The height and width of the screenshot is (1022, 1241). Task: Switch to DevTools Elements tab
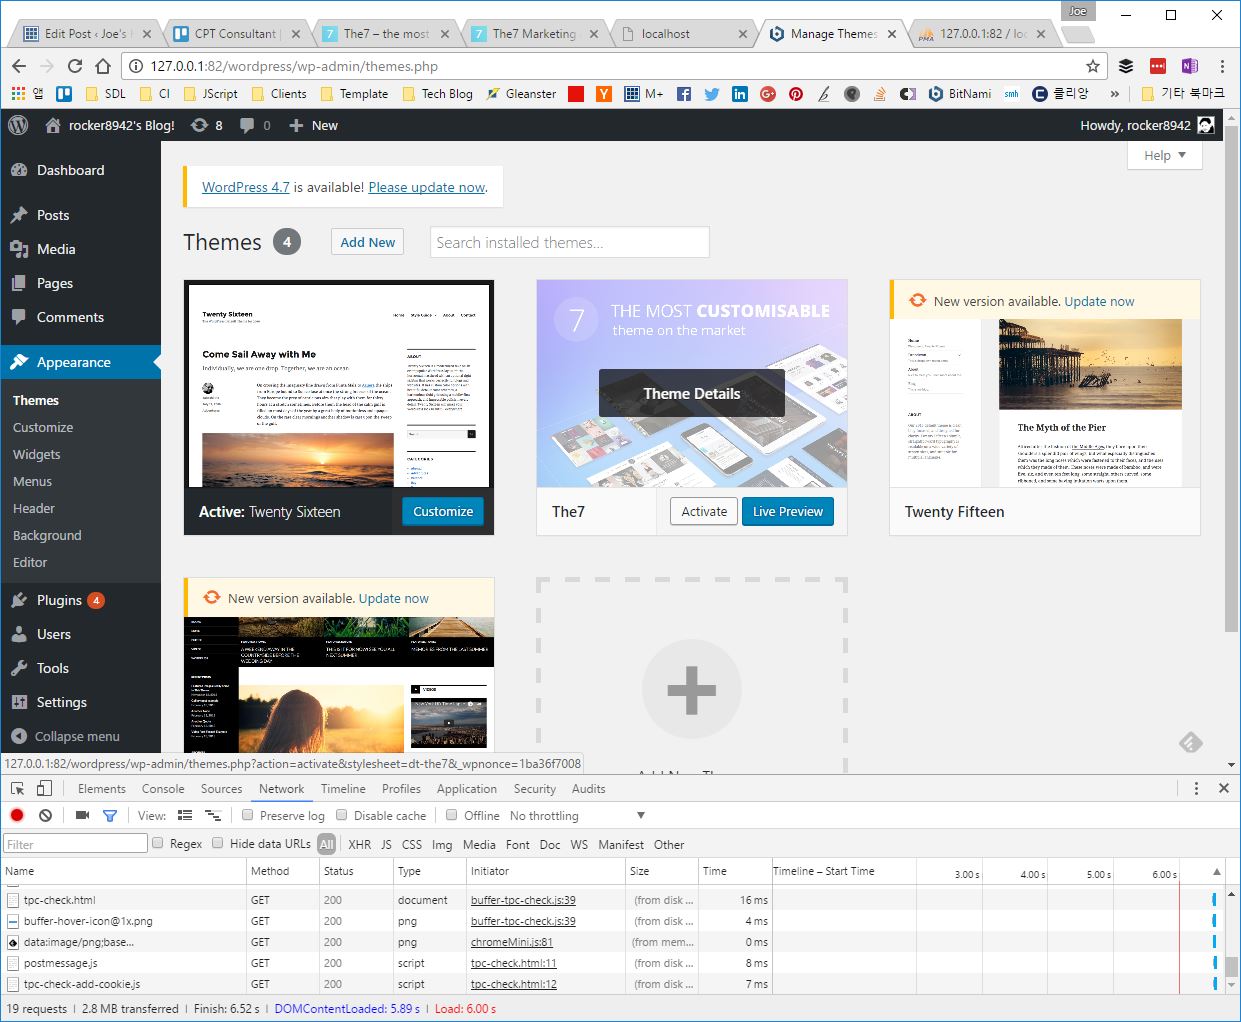(102, 788)
